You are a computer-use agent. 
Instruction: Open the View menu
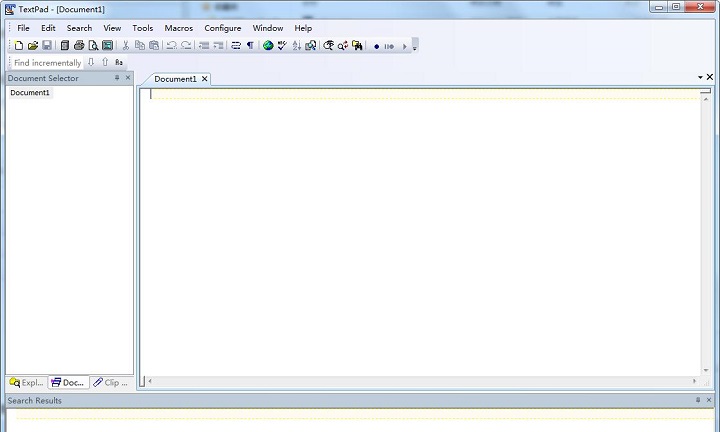pyautogui.click(x=112, y=28)
